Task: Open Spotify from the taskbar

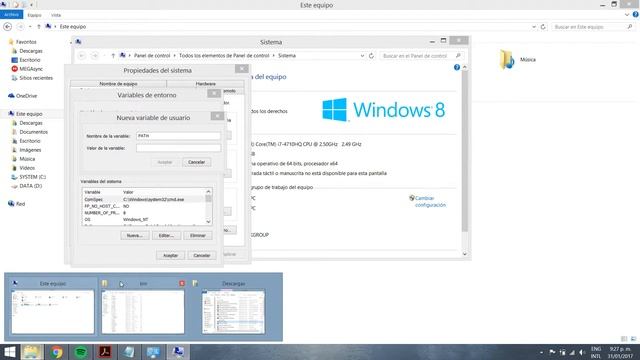Action: (80, 352)
